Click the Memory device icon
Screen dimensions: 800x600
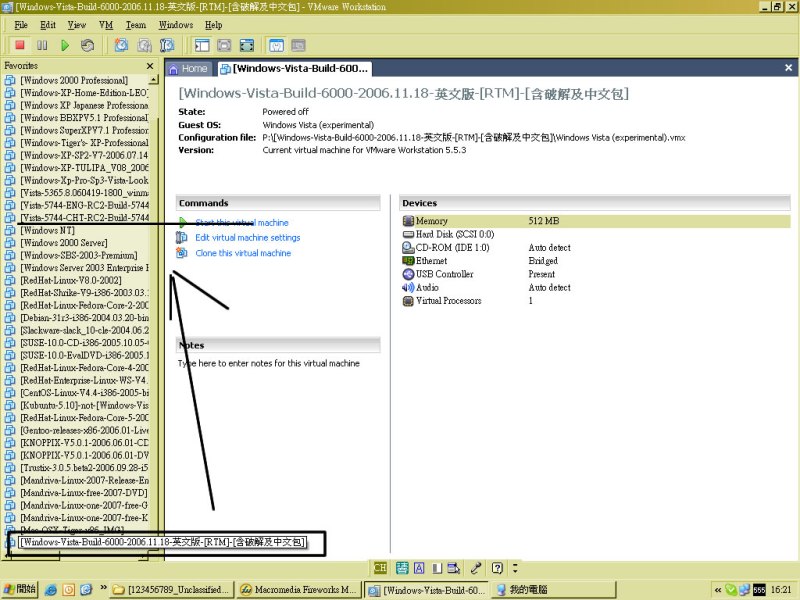(408, 221)
